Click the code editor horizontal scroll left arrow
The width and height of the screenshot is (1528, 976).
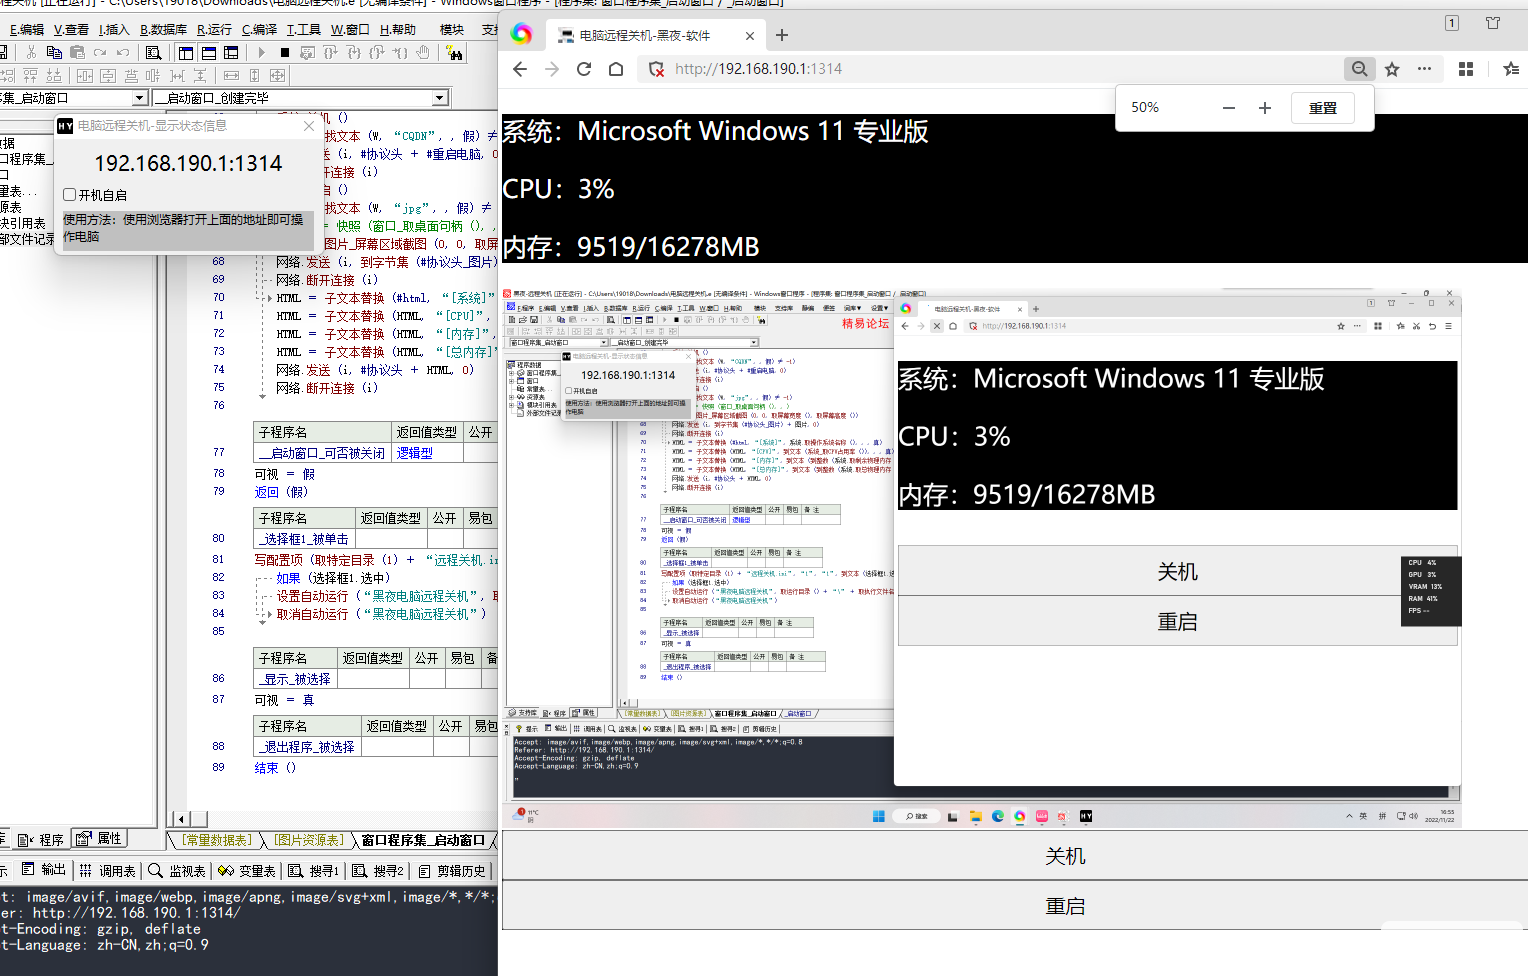point(180,820)
